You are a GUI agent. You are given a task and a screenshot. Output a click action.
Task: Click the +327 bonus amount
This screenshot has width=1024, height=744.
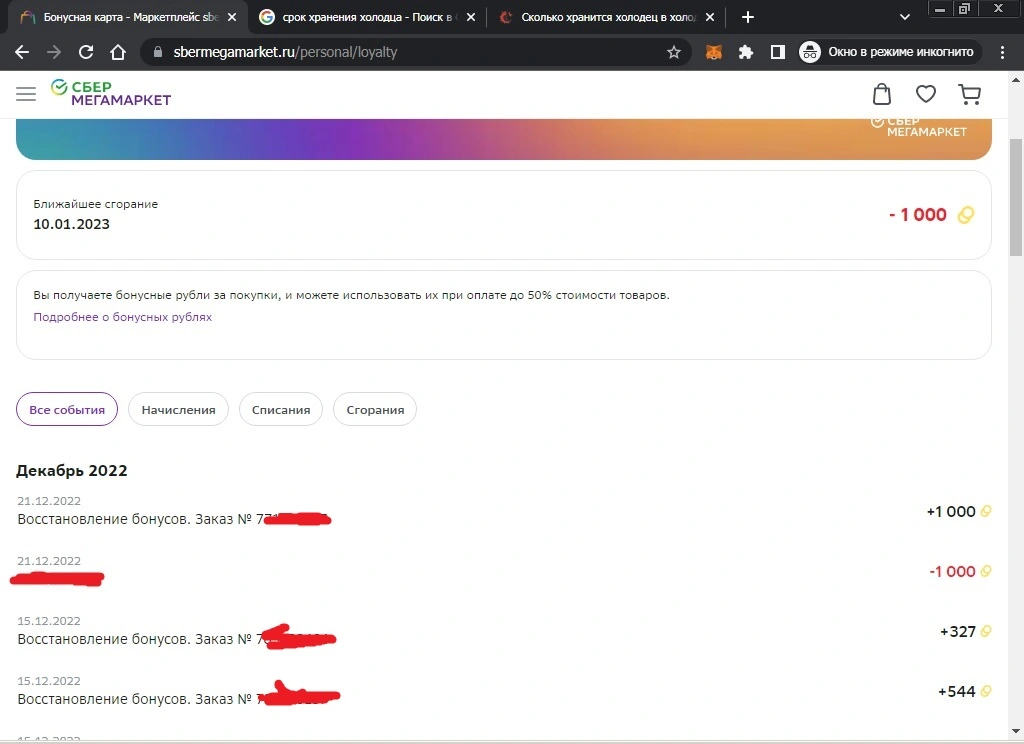click(957, 632)
